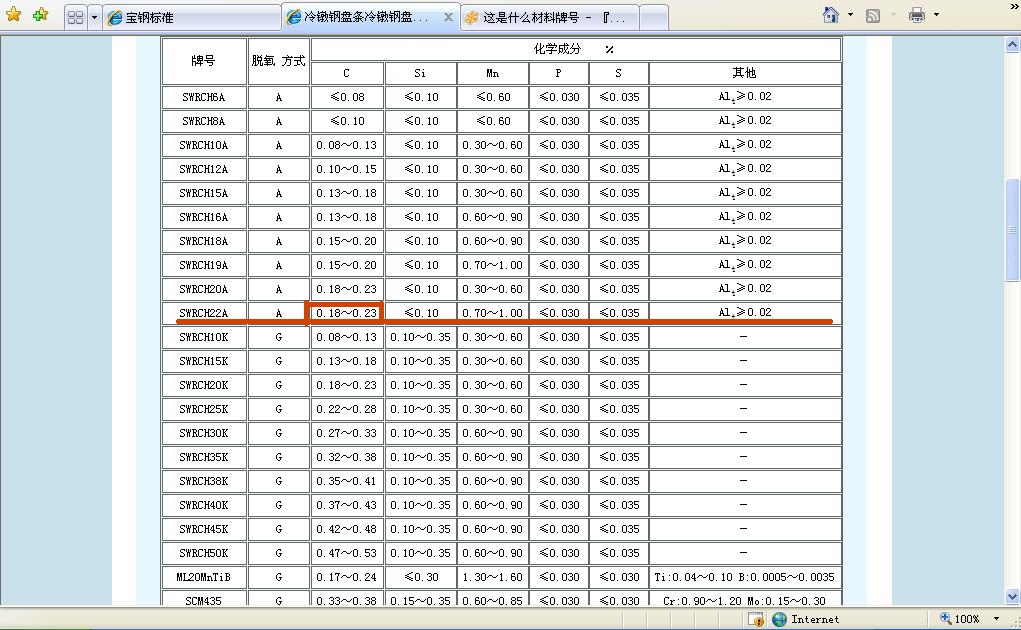This screenshot has width=1021, height=630.
Task: Click the SWRCH18A grade cell
Action: (x=204, y=241)
